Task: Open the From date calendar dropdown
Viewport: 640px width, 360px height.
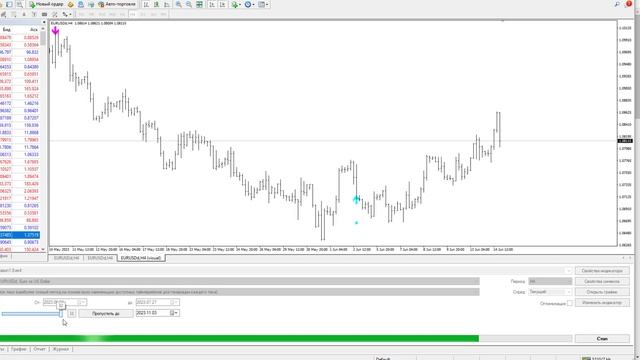Action: (82, 302)
